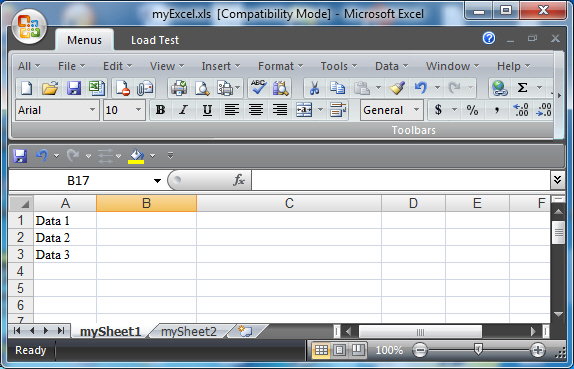Undo with the Menus toolbar arrow
The width and height of the screenshot is (574, 369).
tap(421, 88)
